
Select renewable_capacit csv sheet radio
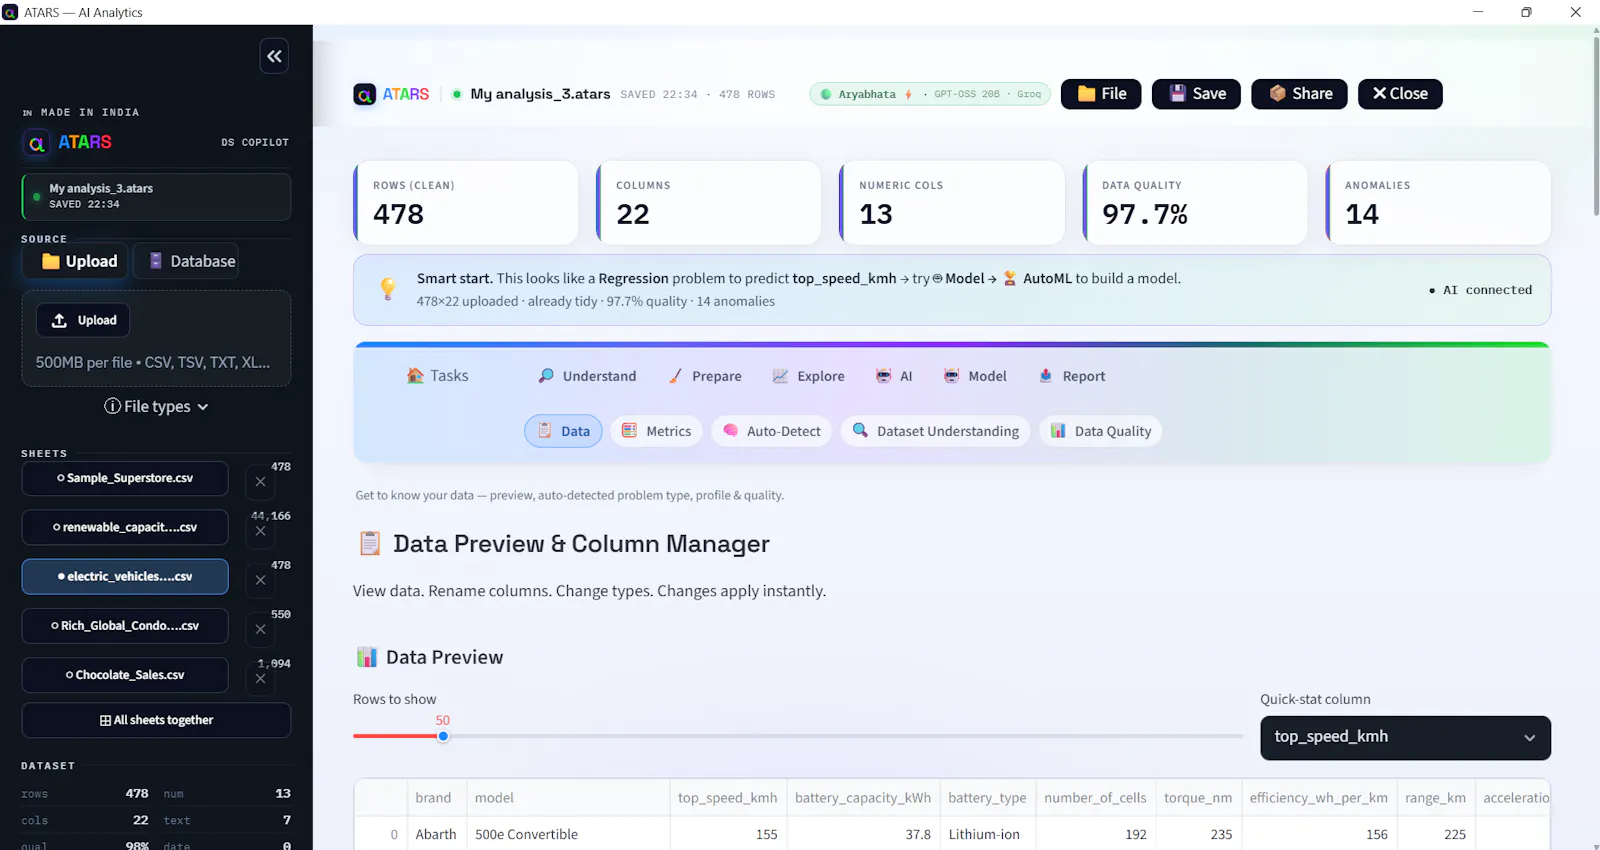125,527
